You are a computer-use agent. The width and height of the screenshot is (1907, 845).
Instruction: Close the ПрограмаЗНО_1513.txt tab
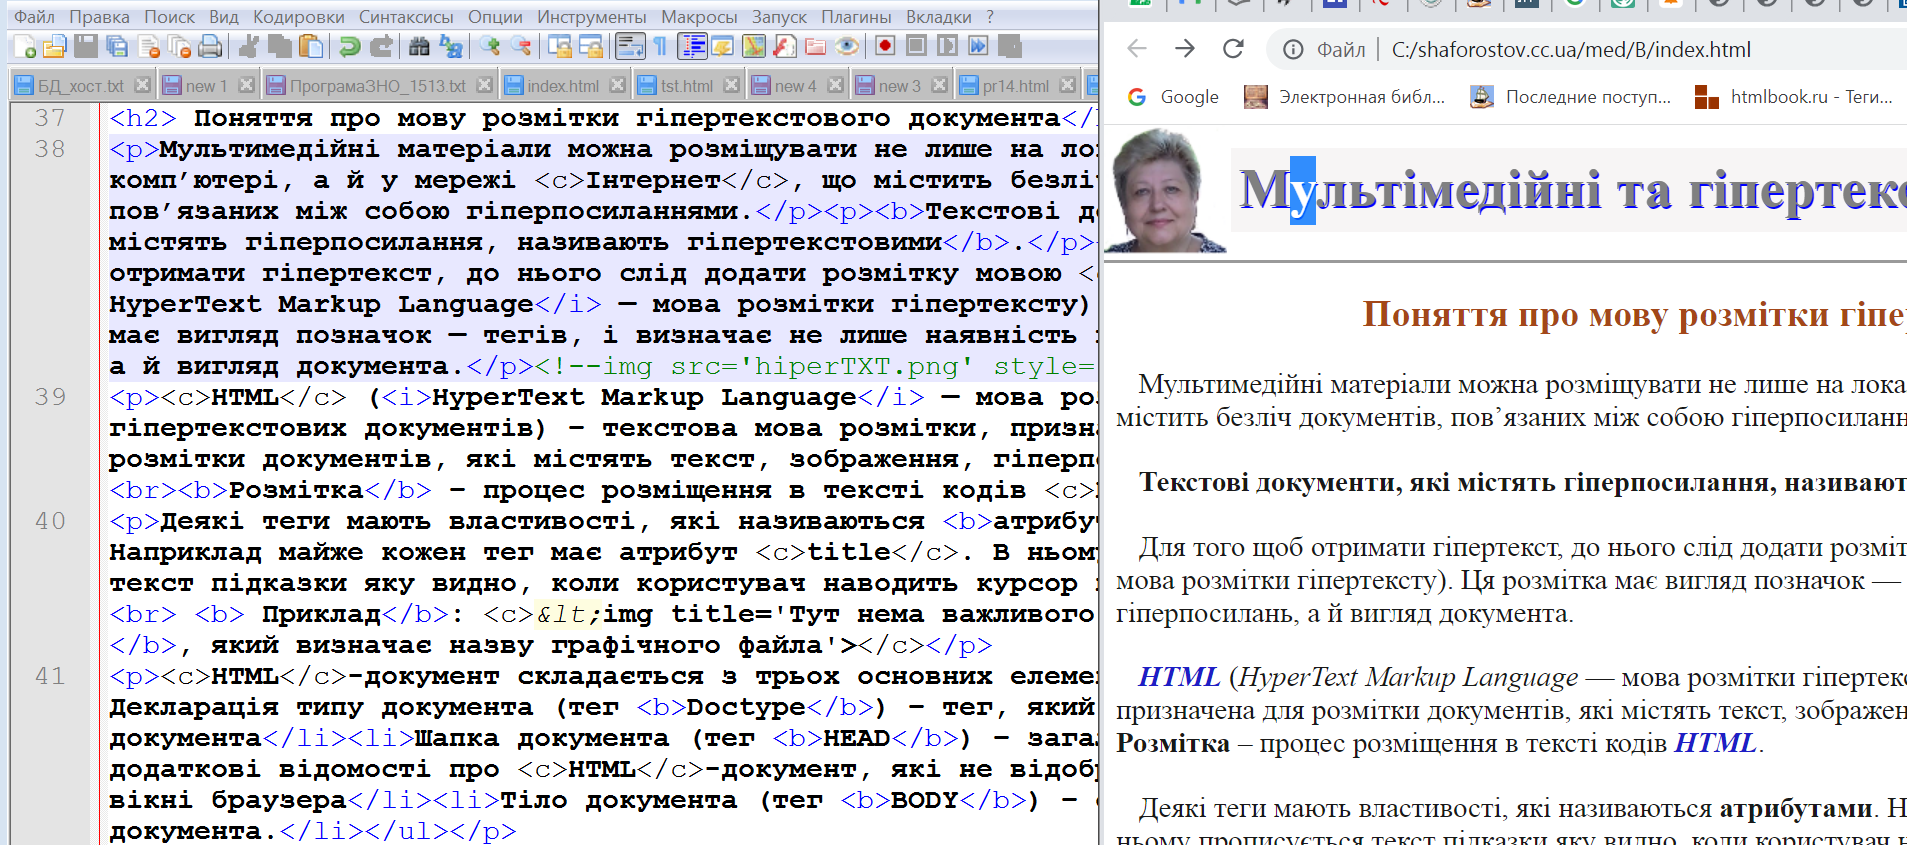(x=485, y=85)
